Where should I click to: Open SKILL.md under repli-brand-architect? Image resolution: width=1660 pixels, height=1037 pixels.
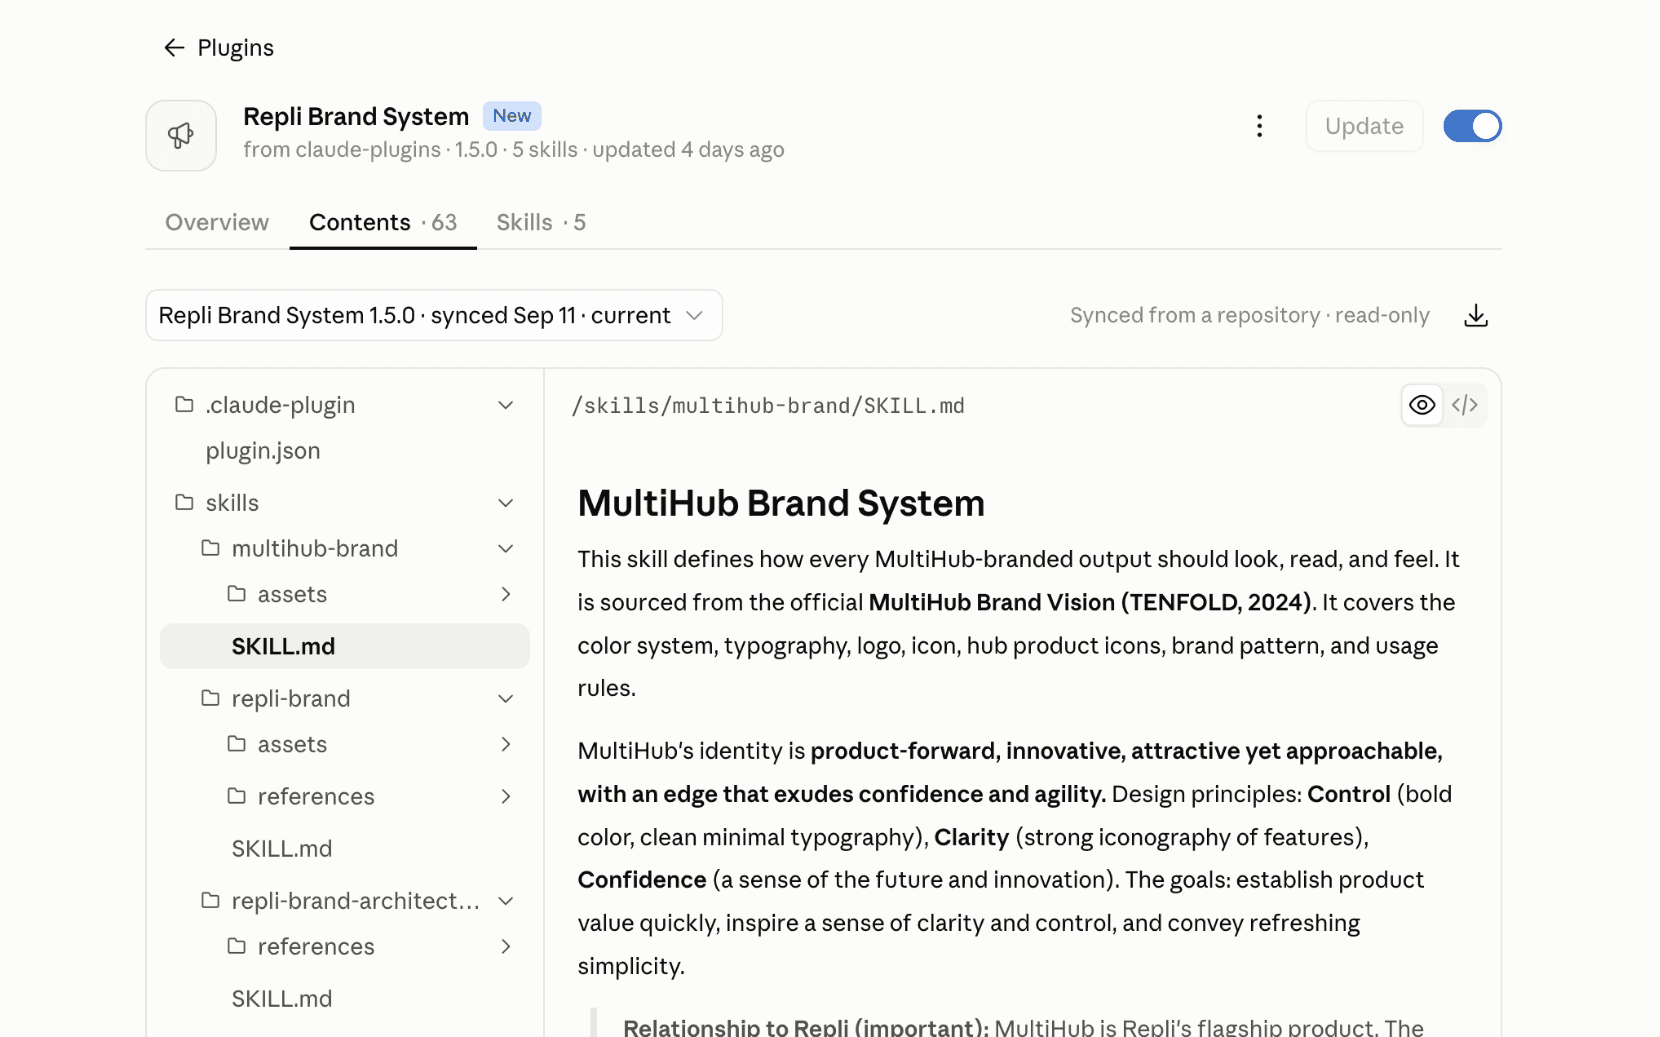[281, 999]
